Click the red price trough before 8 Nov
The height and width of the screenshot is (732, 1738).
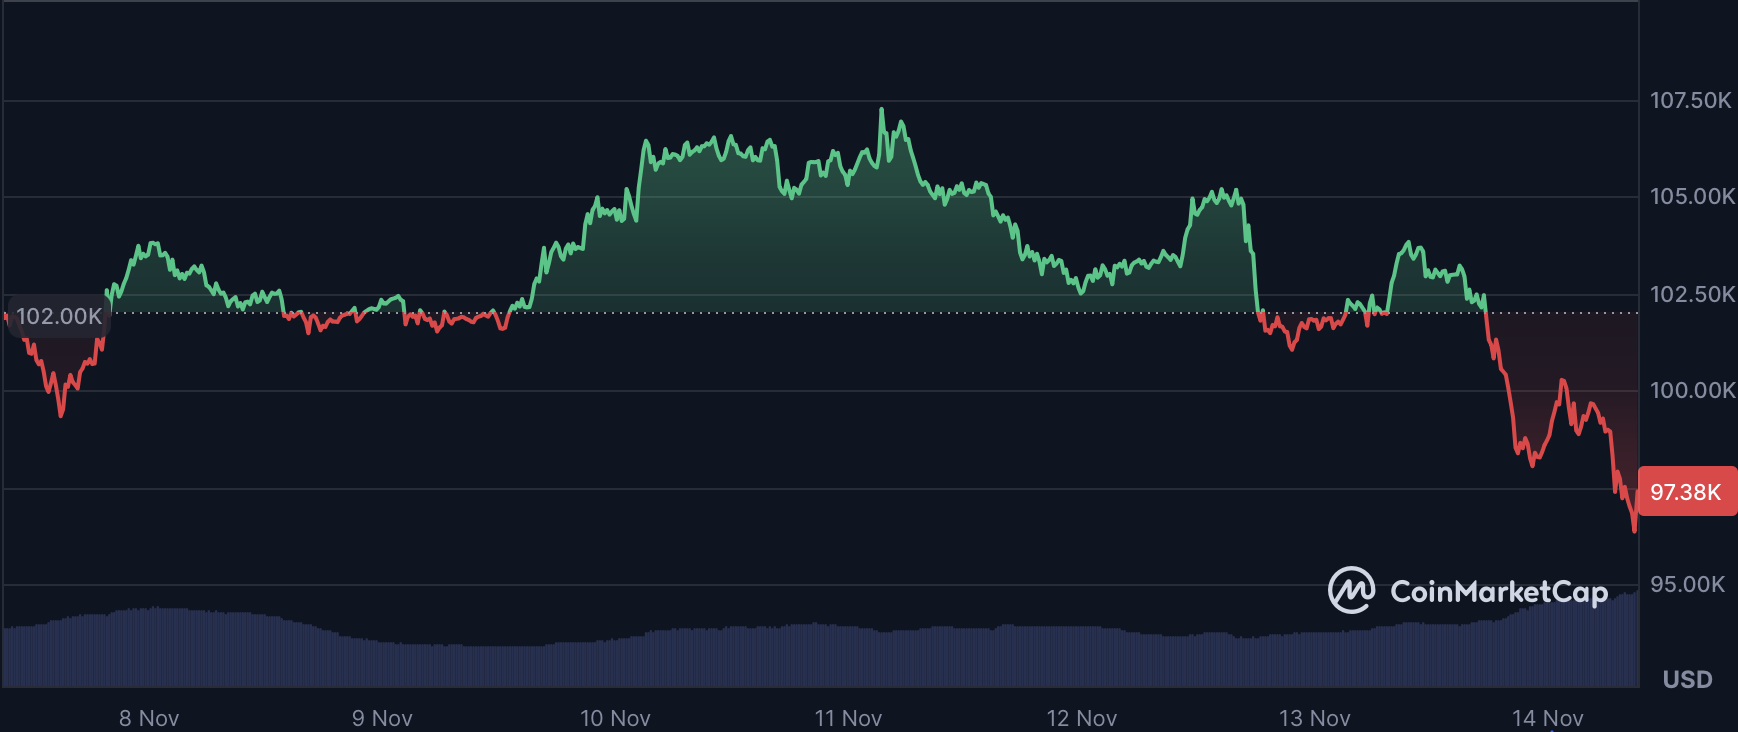[x=61, y=414]
